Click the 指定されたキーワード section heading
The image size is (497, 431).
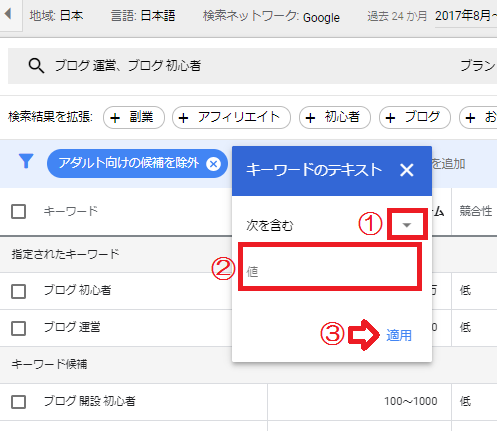point(65,254)
